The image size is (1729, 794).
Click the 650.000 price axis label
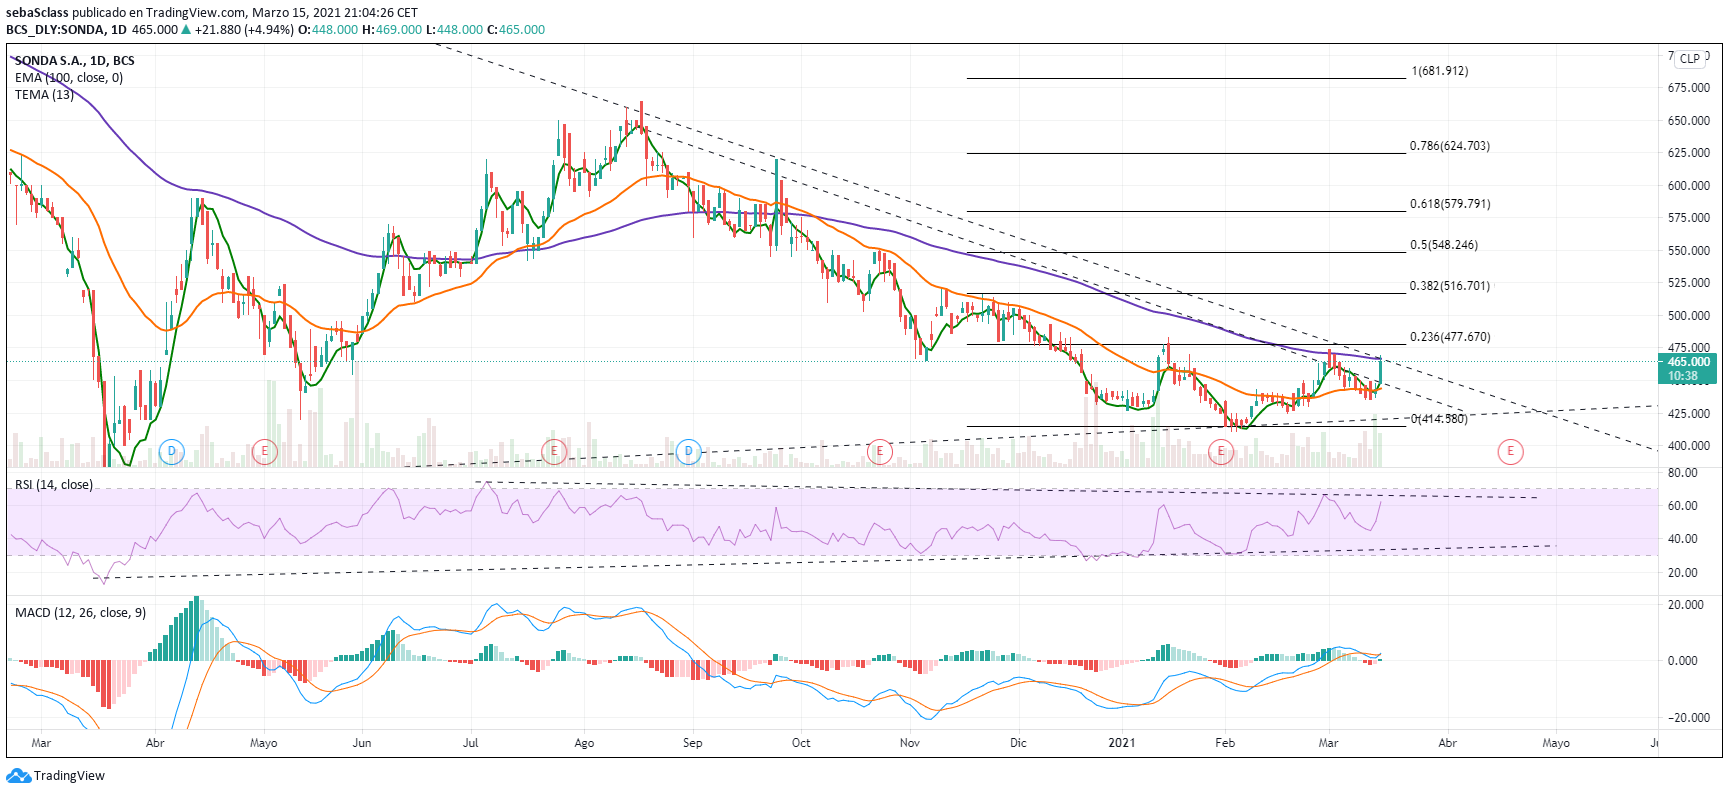click(1689, 121)
